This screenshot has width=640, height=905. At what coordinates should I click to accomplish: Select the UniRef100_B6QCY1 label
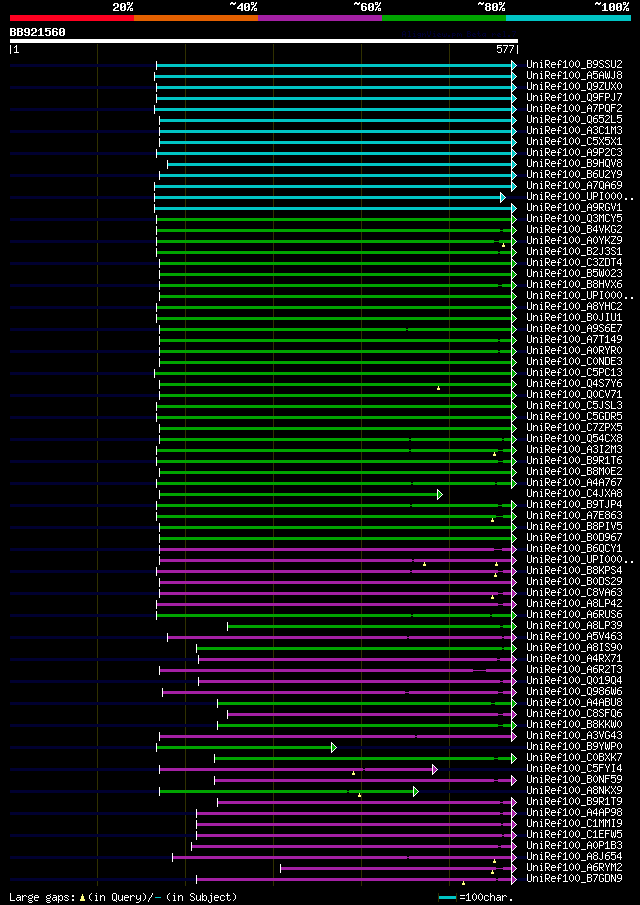click(x=574, y=548)
